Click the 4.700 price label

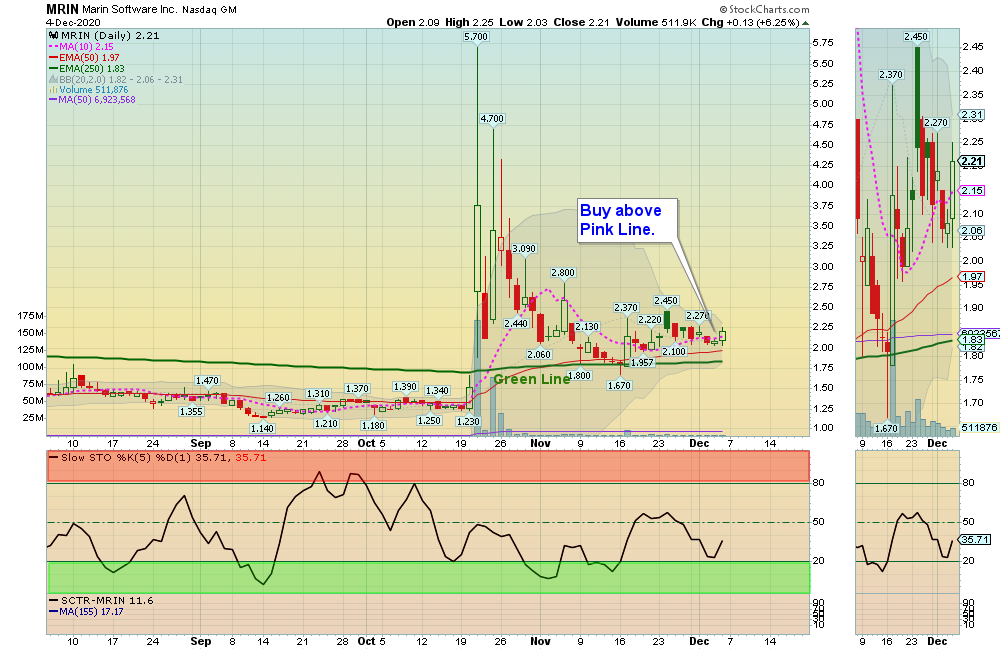pos(492,119)
